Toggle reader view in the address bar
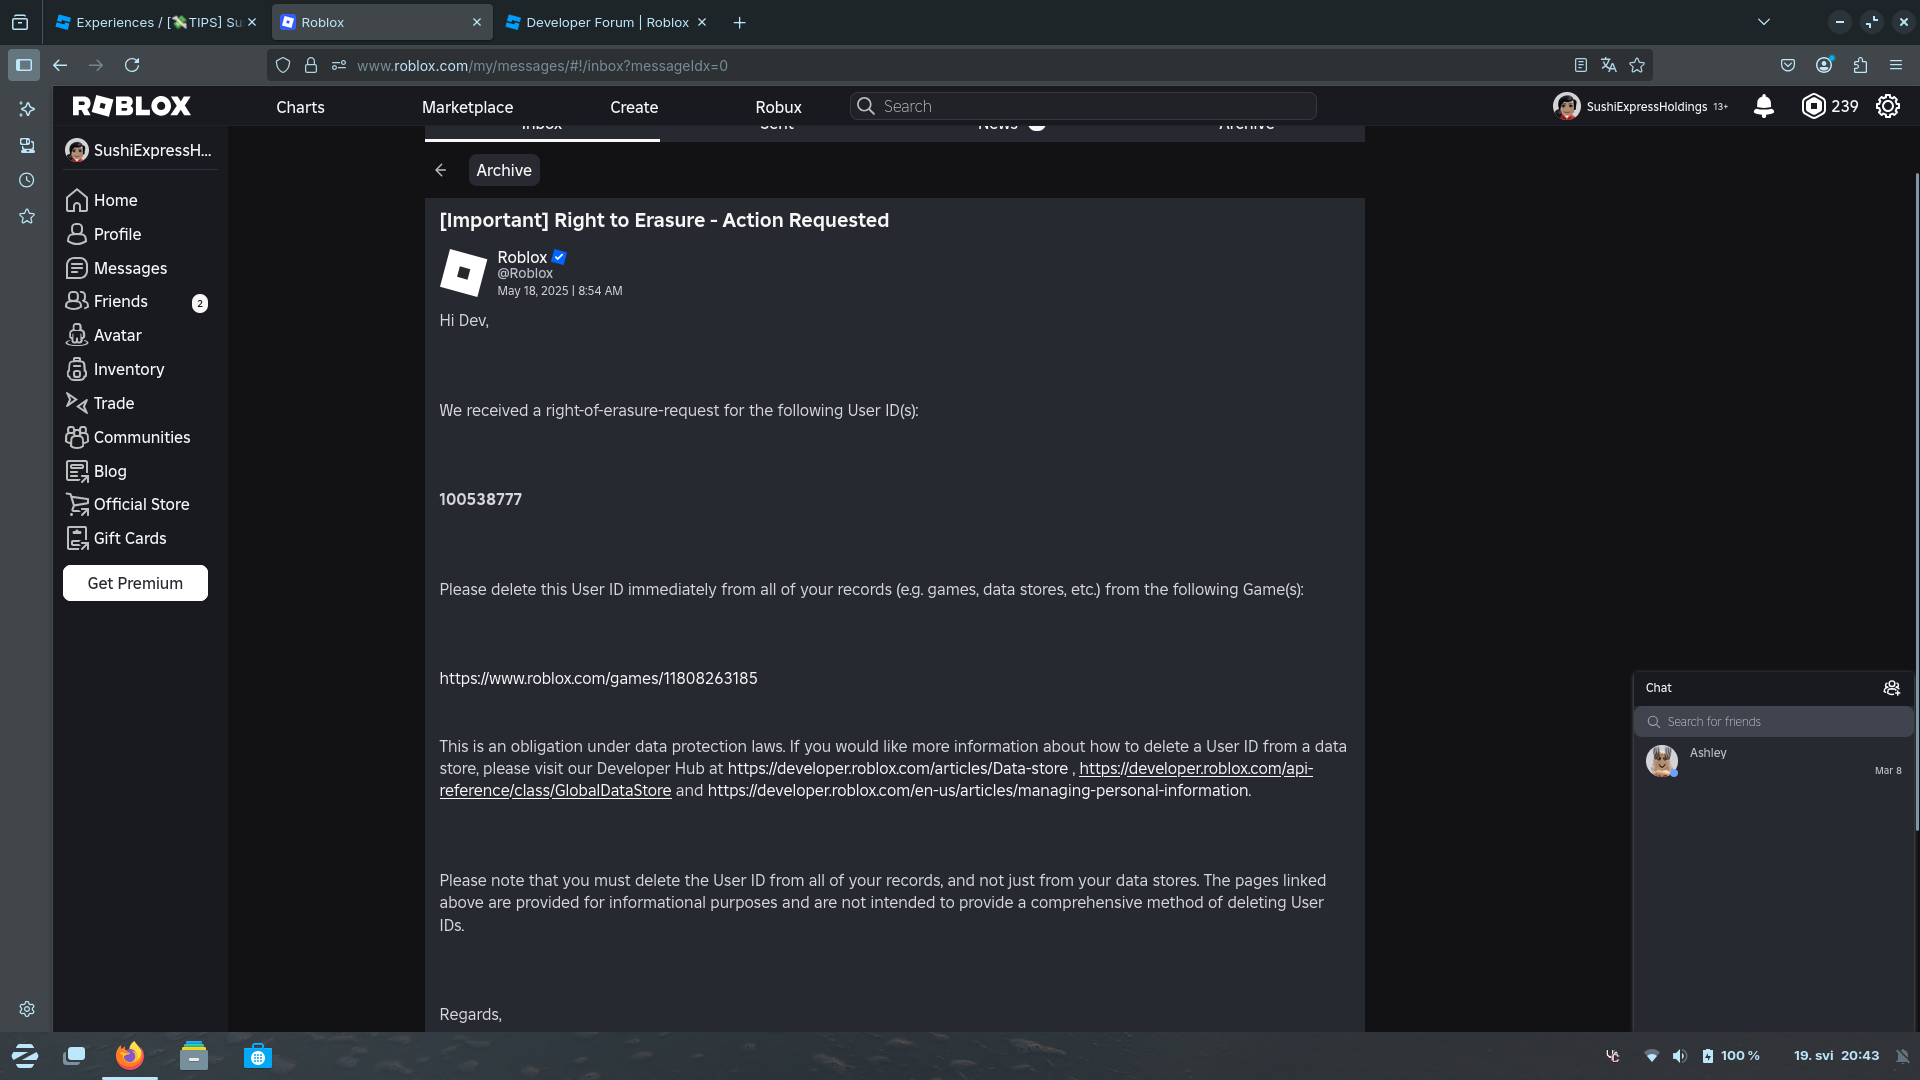1920x1080 pixels. [1581, 65]
